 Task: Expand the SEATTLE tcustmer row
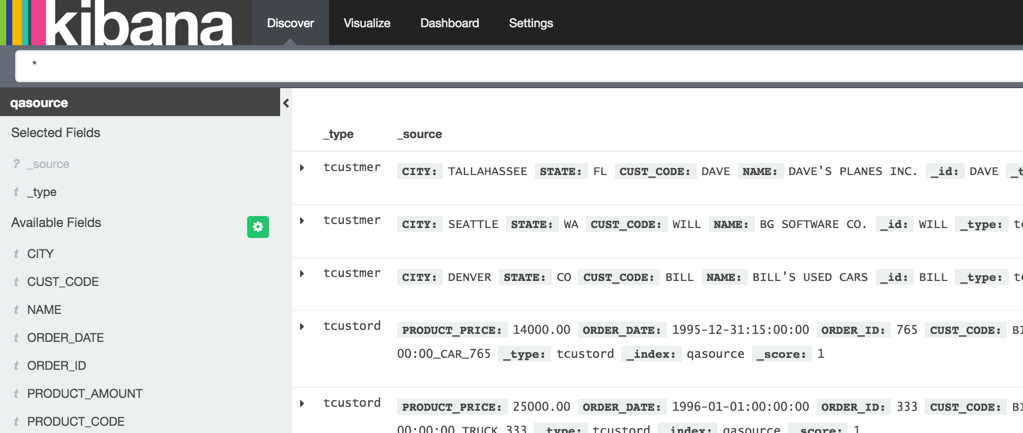click(302, 221)
